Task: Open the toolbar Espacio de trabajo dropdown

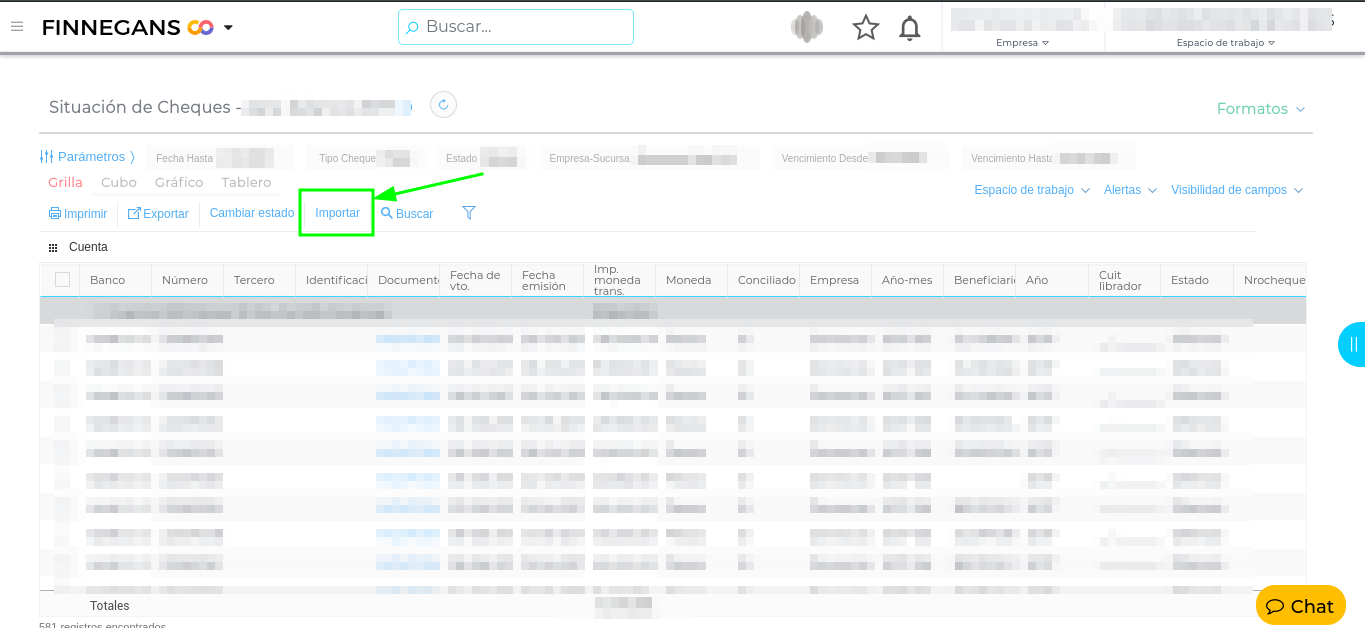Action: coord(1032,190)
